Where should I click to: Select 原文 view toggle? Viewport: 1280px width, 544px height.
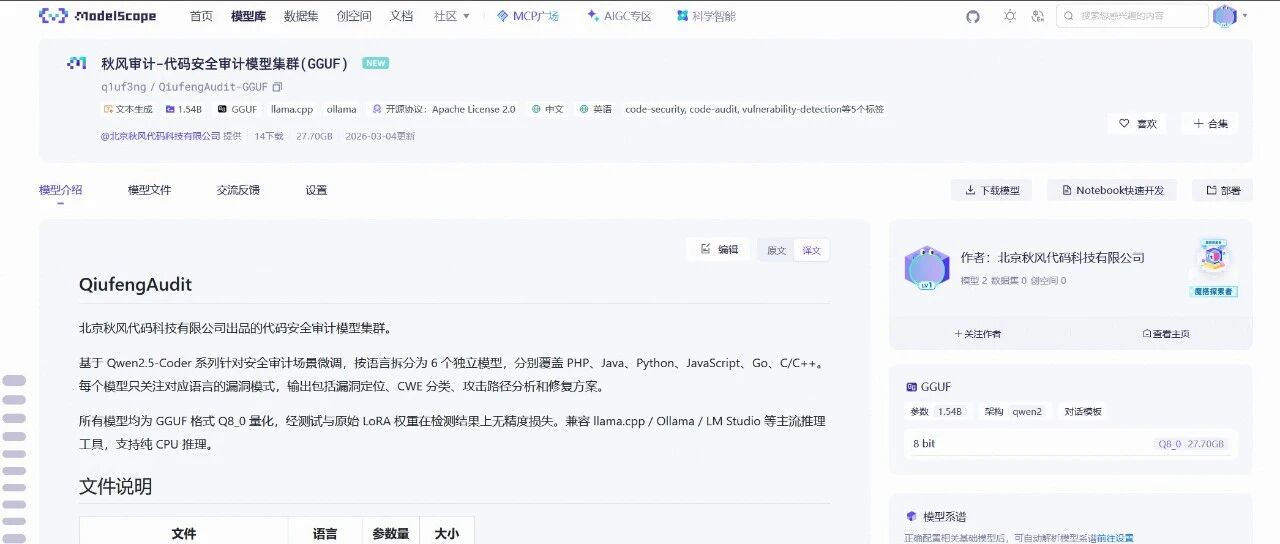(776, 250)
